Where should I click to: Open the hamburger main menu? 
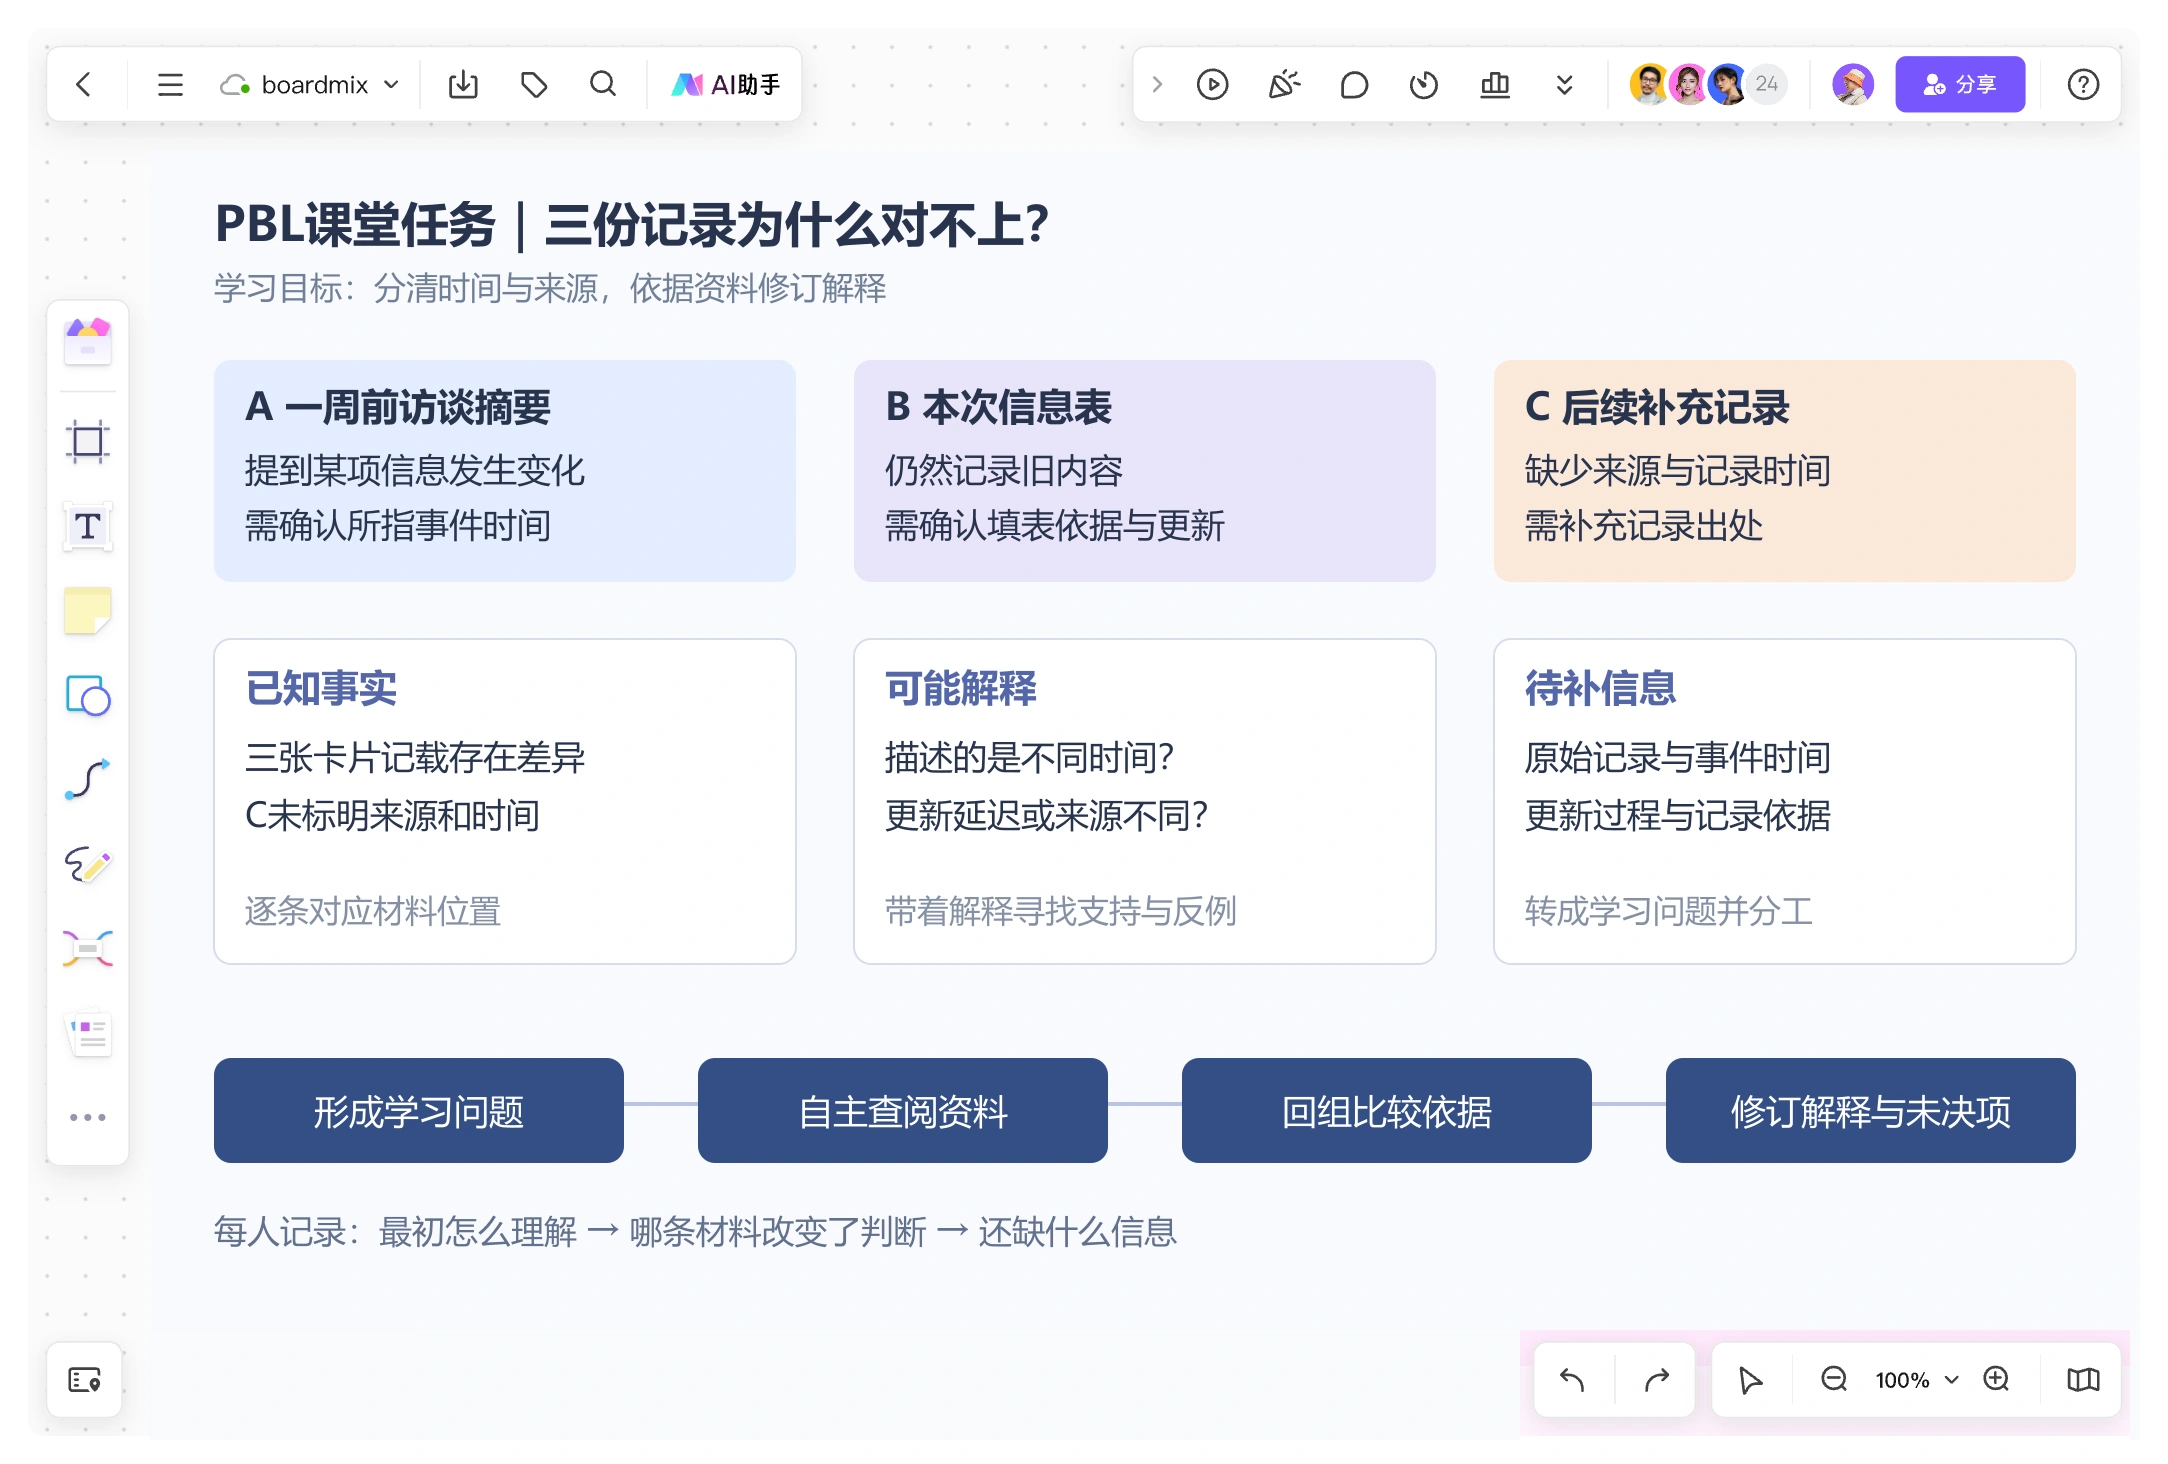coord(170,85)
